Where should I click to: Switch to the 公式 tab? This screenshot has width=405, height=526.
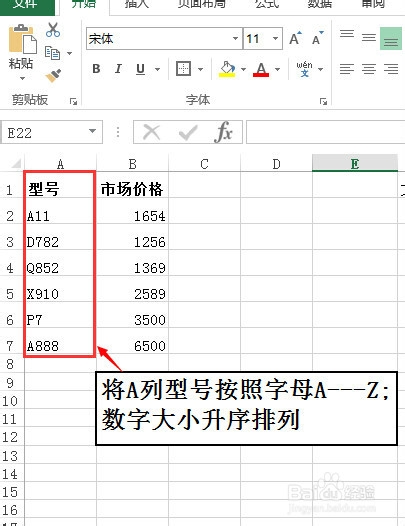click(x=267, y=5)
